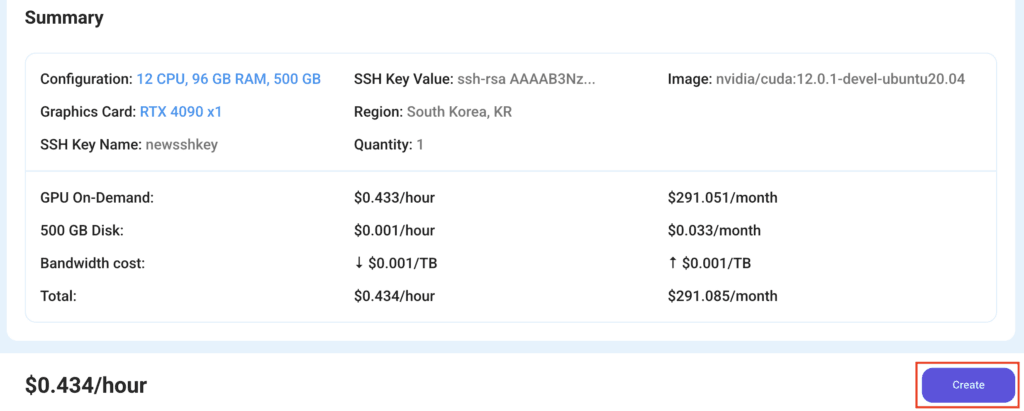The image size is (1024, 411).
Task: Open the RTX 4090 x1 graphics card link
Action: (x=181, y=112)
